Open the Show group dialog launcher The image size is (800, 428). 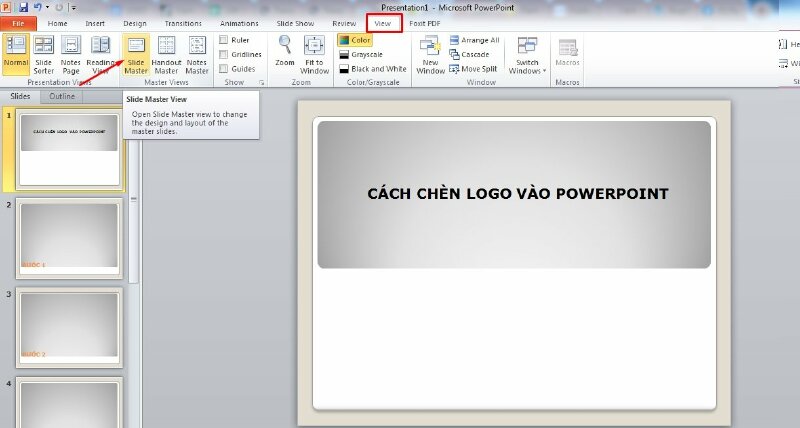262,82
